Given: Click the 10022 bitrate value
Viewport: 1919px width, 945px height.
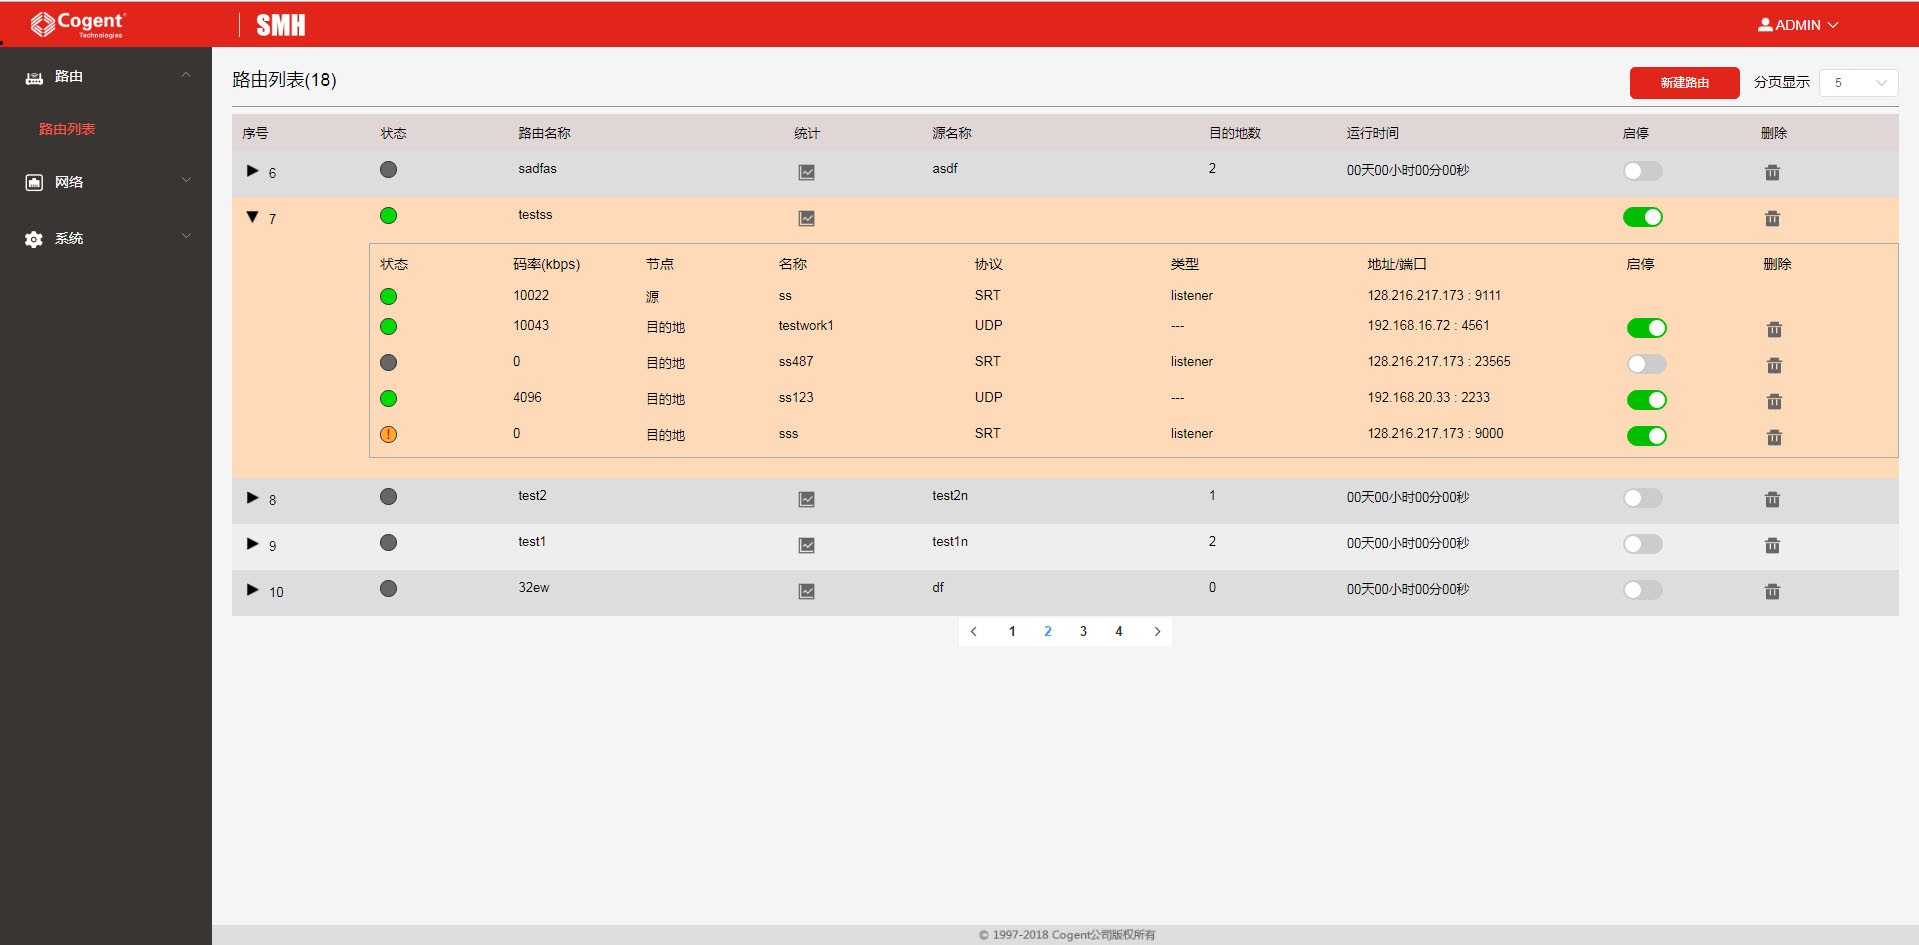Looking at the screenshot, I should [x=531, y=296].
